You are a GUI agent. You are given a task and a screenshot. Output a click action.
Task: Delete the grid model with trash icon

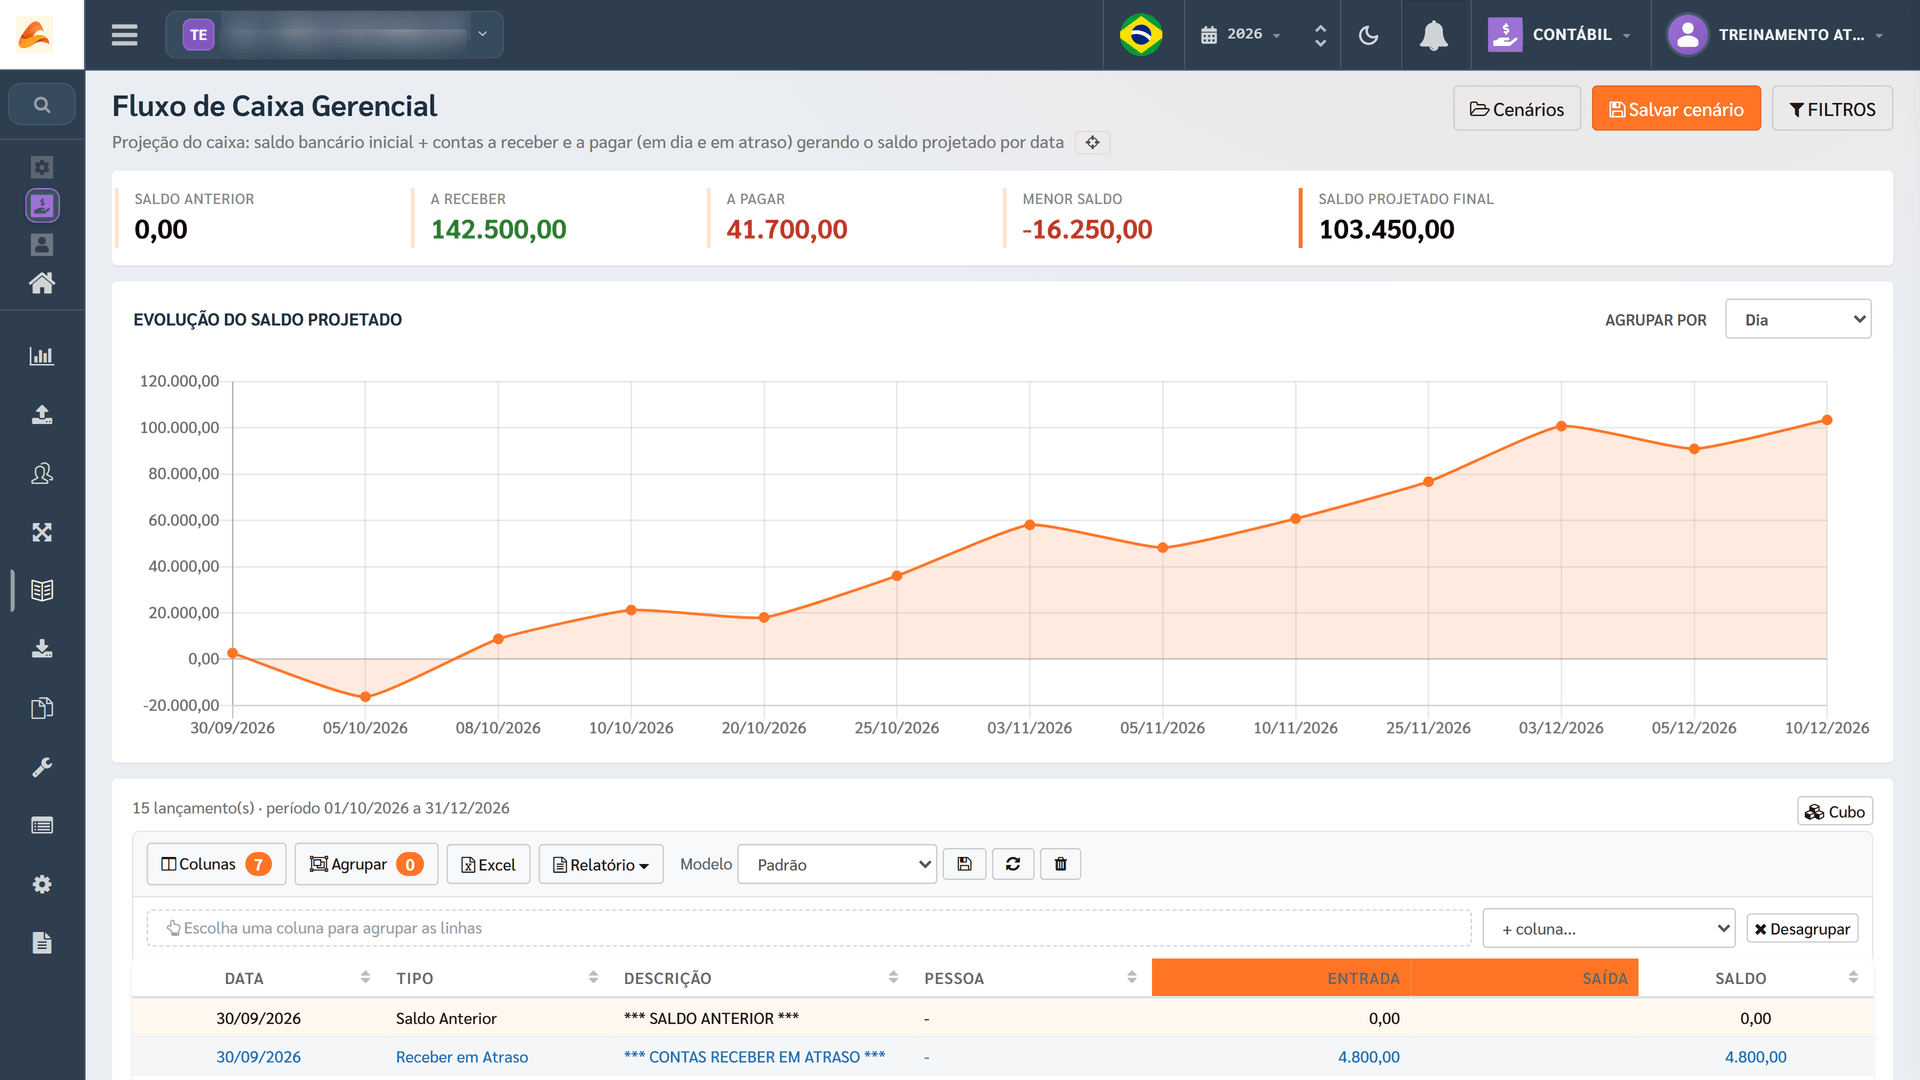point(1061,864)
